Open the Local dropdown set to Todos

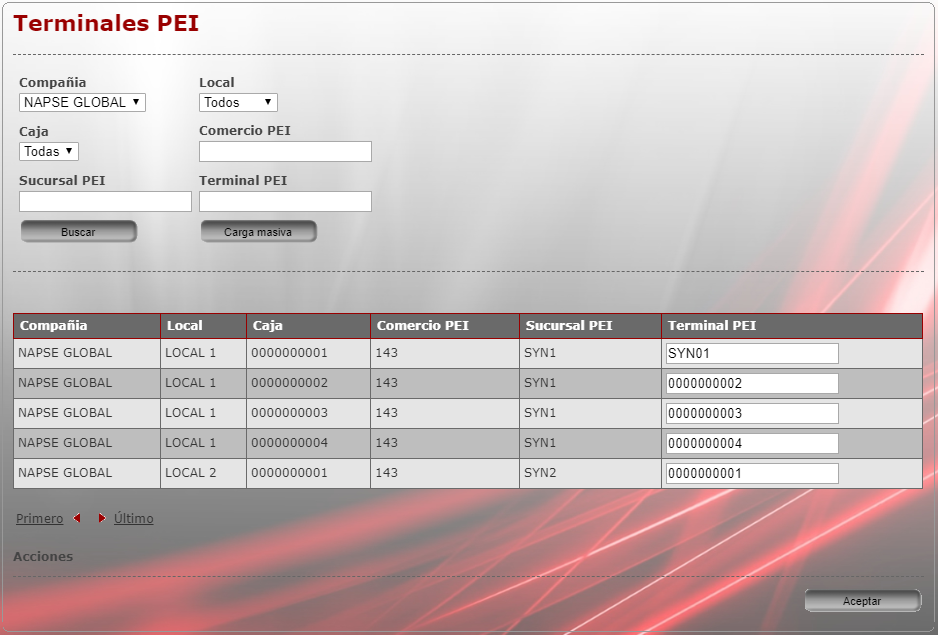pos(238,102)
